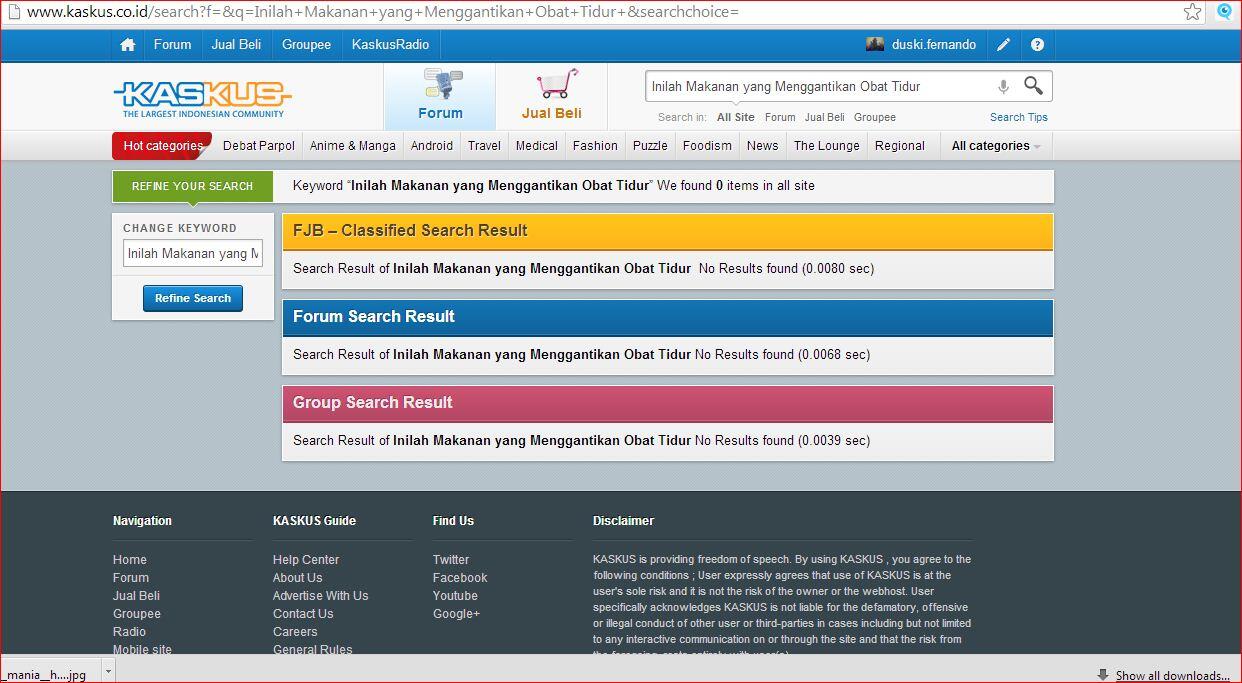Click the pencil edit icon beside the username
The image size is (1242, 683).
(x=1003, y=45)
